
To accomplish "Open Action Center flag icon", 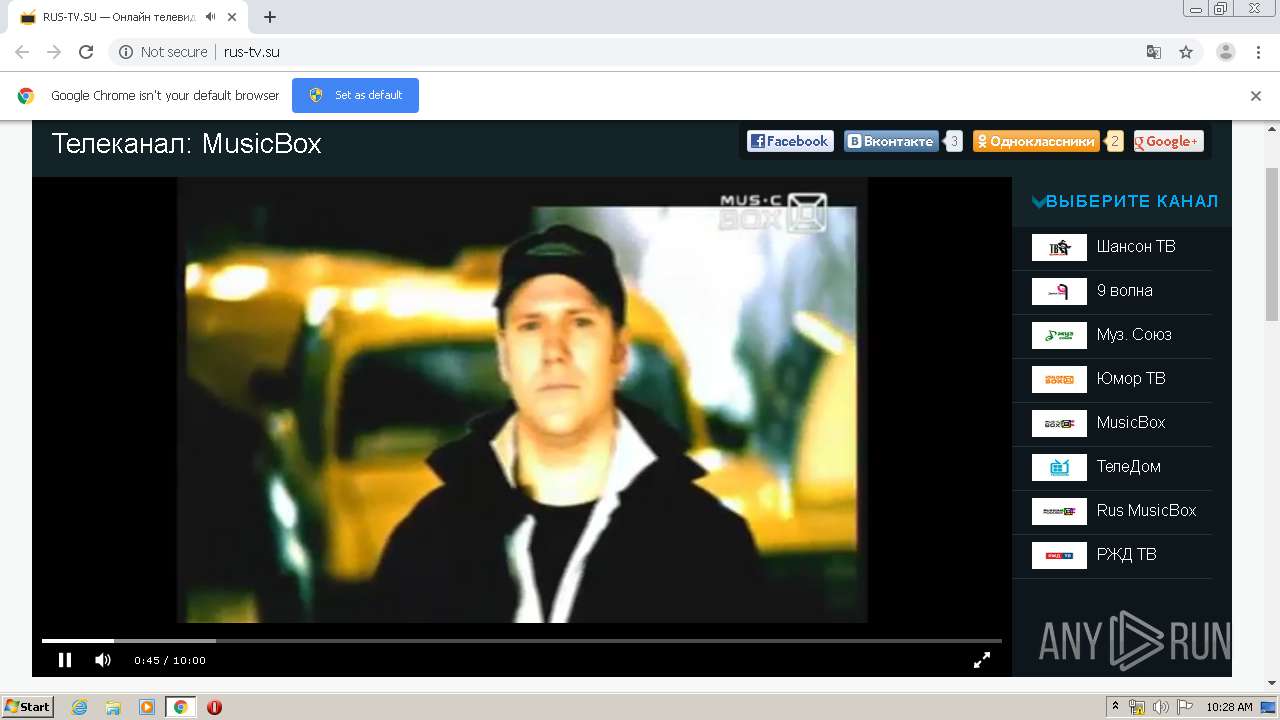I will click(1185, 707).
